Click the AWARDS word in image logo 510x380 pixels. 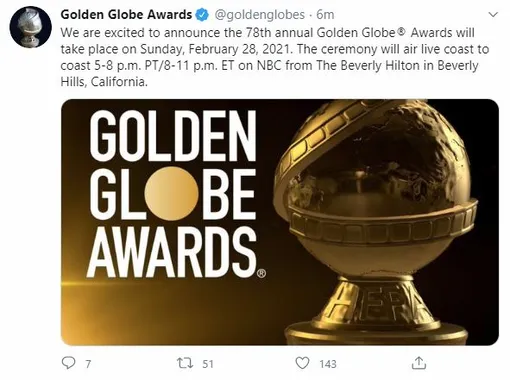coord(171,252)
